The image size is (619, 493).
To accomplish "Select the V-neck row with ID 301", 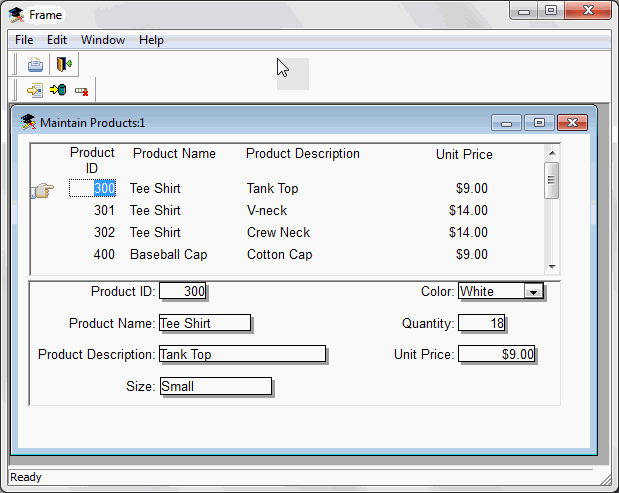I will tap(267, 211).
